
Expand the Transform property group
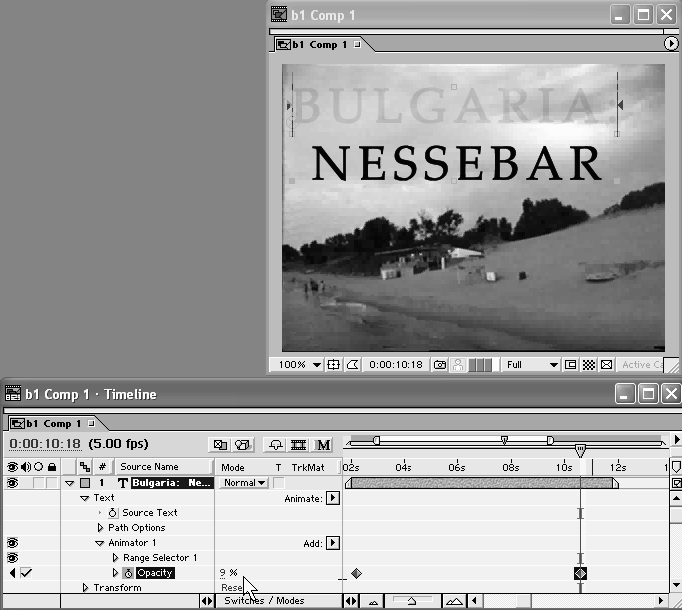tap(86, 588)
